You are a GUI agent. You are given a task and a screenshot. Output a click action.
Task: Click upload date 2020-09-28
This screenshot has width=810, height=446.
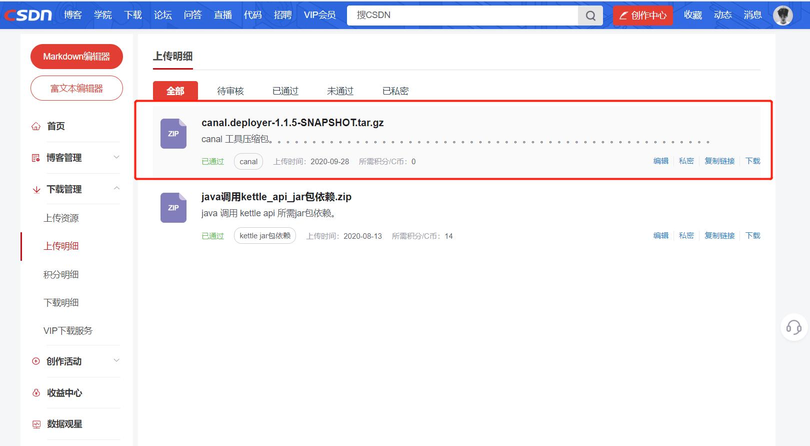(330, 162)
